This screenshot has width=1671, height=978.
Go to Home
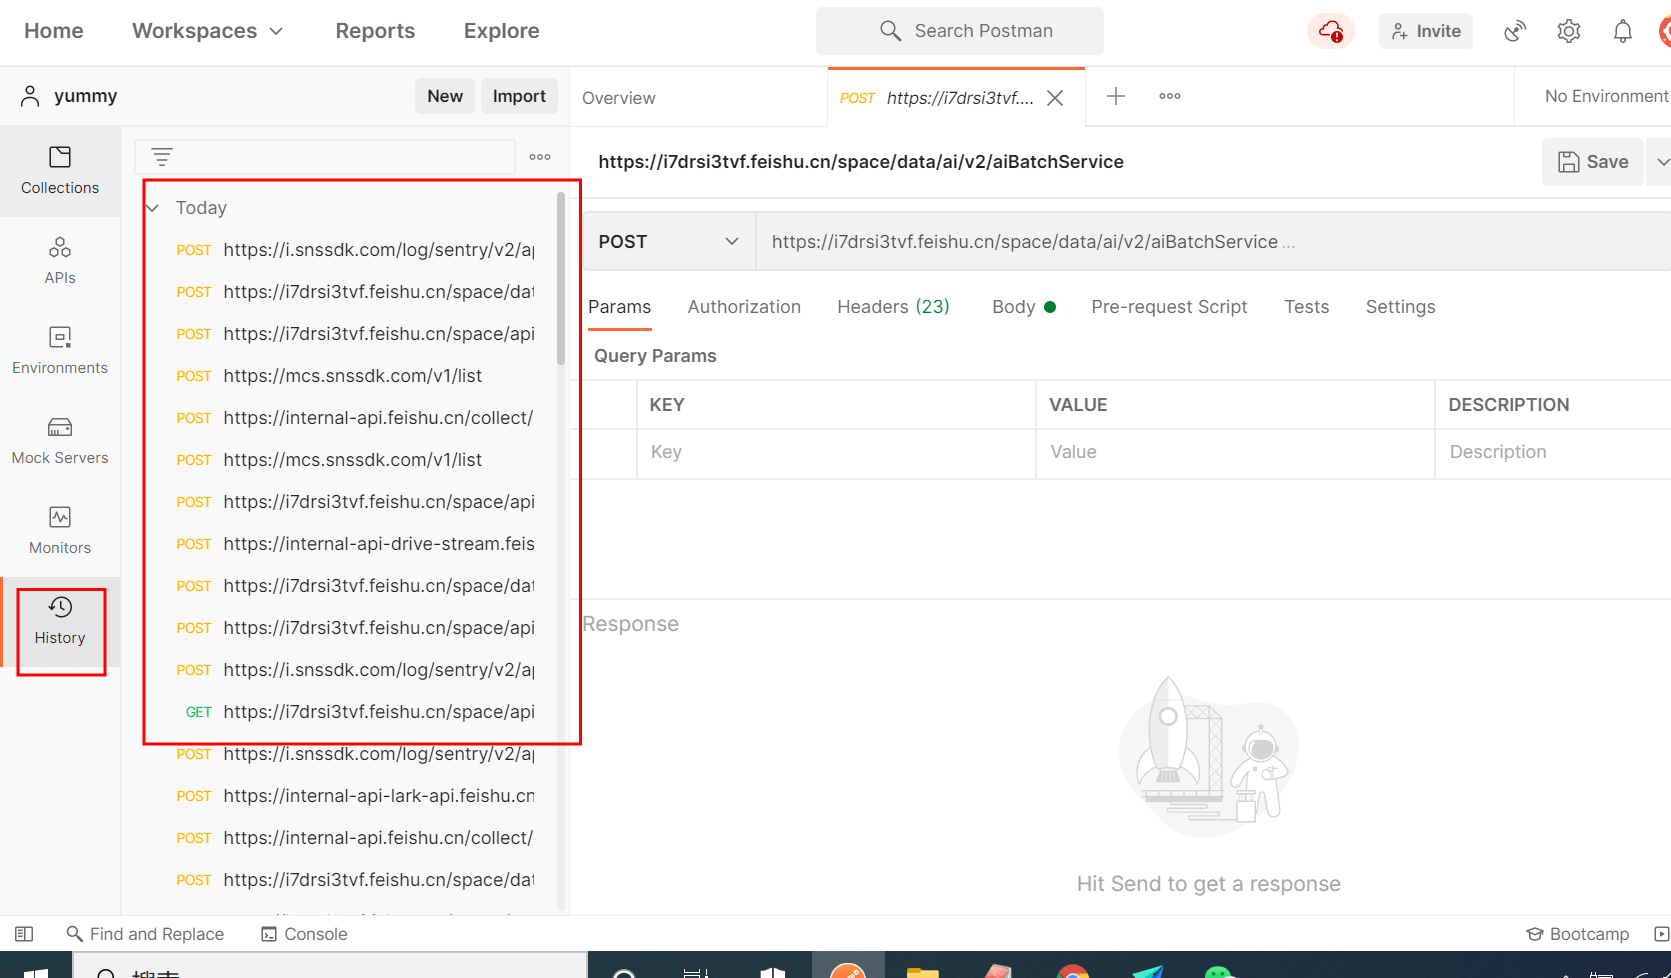54,31
